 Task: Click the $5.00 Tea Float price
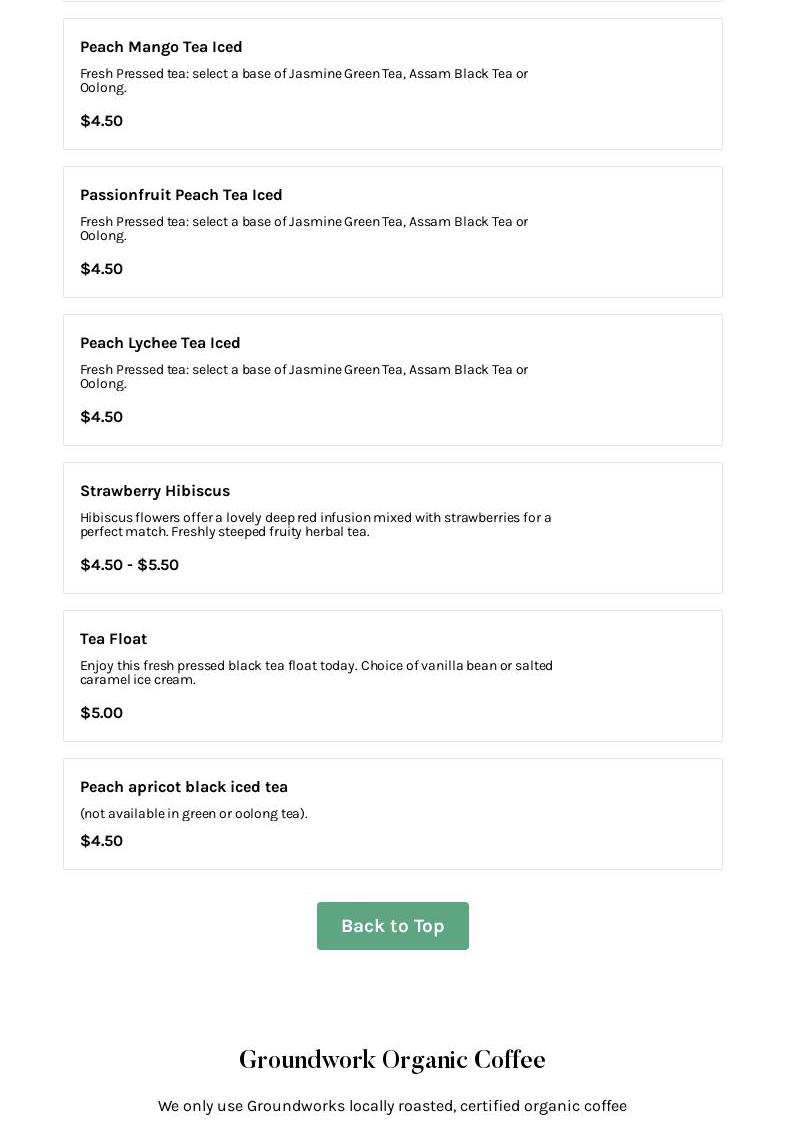[101, 713]
